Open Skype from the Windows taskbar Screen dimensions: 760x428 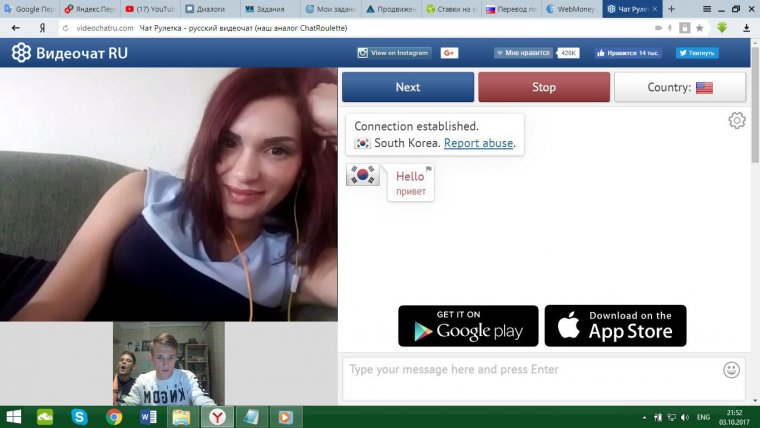79,416
